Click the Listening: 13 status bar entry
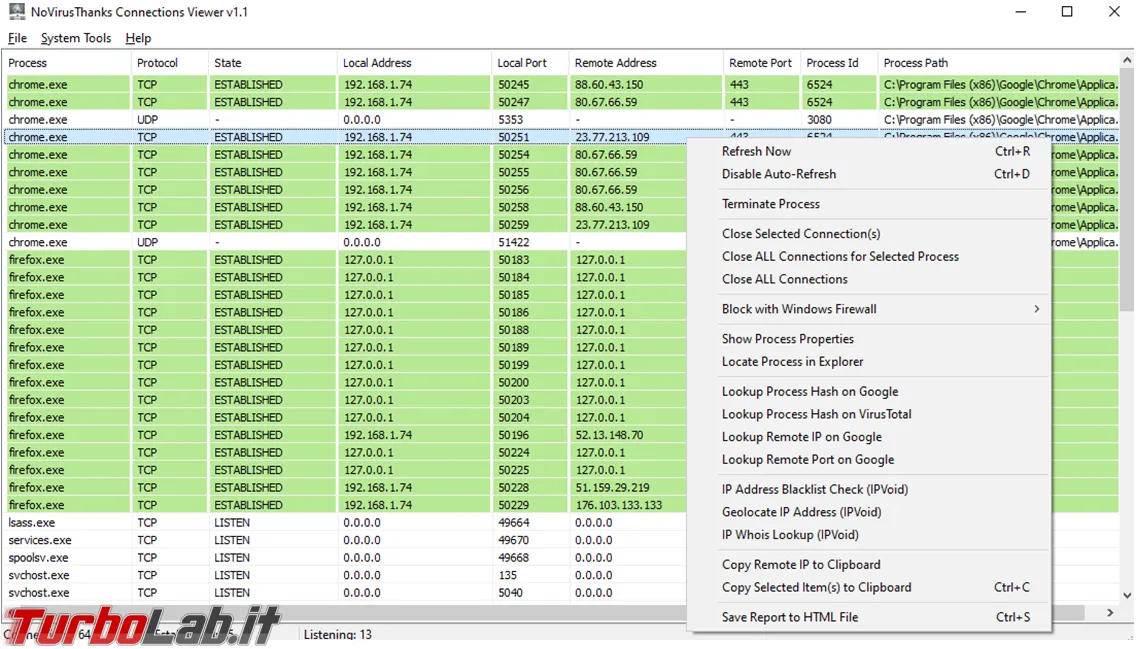 [x=338, y=635]
